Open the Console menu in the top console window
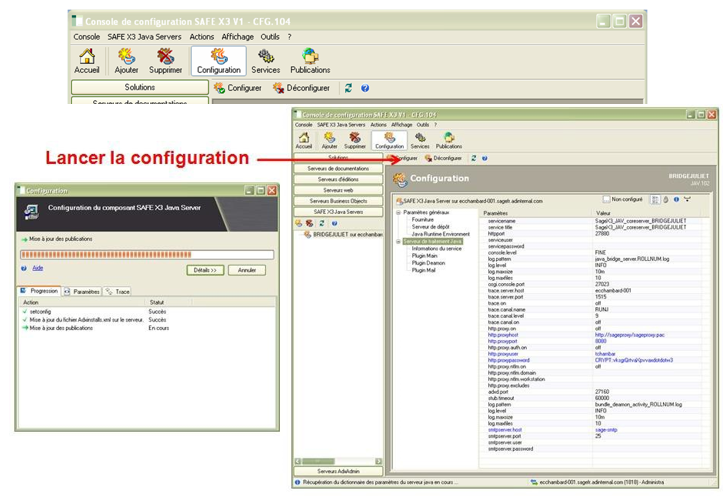The width and height of the screenshot is (725, 496). tap(86, 37)
